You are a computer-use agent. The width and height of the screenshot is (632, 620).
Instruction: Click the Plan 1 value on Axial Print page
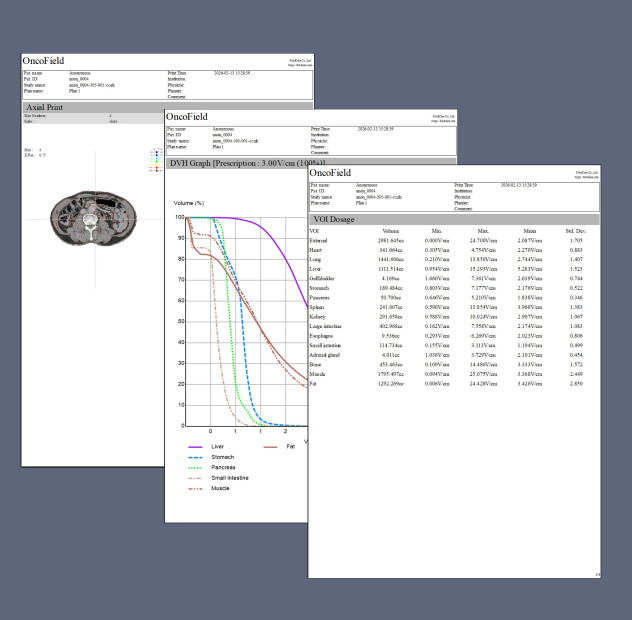tap(75, 91)
